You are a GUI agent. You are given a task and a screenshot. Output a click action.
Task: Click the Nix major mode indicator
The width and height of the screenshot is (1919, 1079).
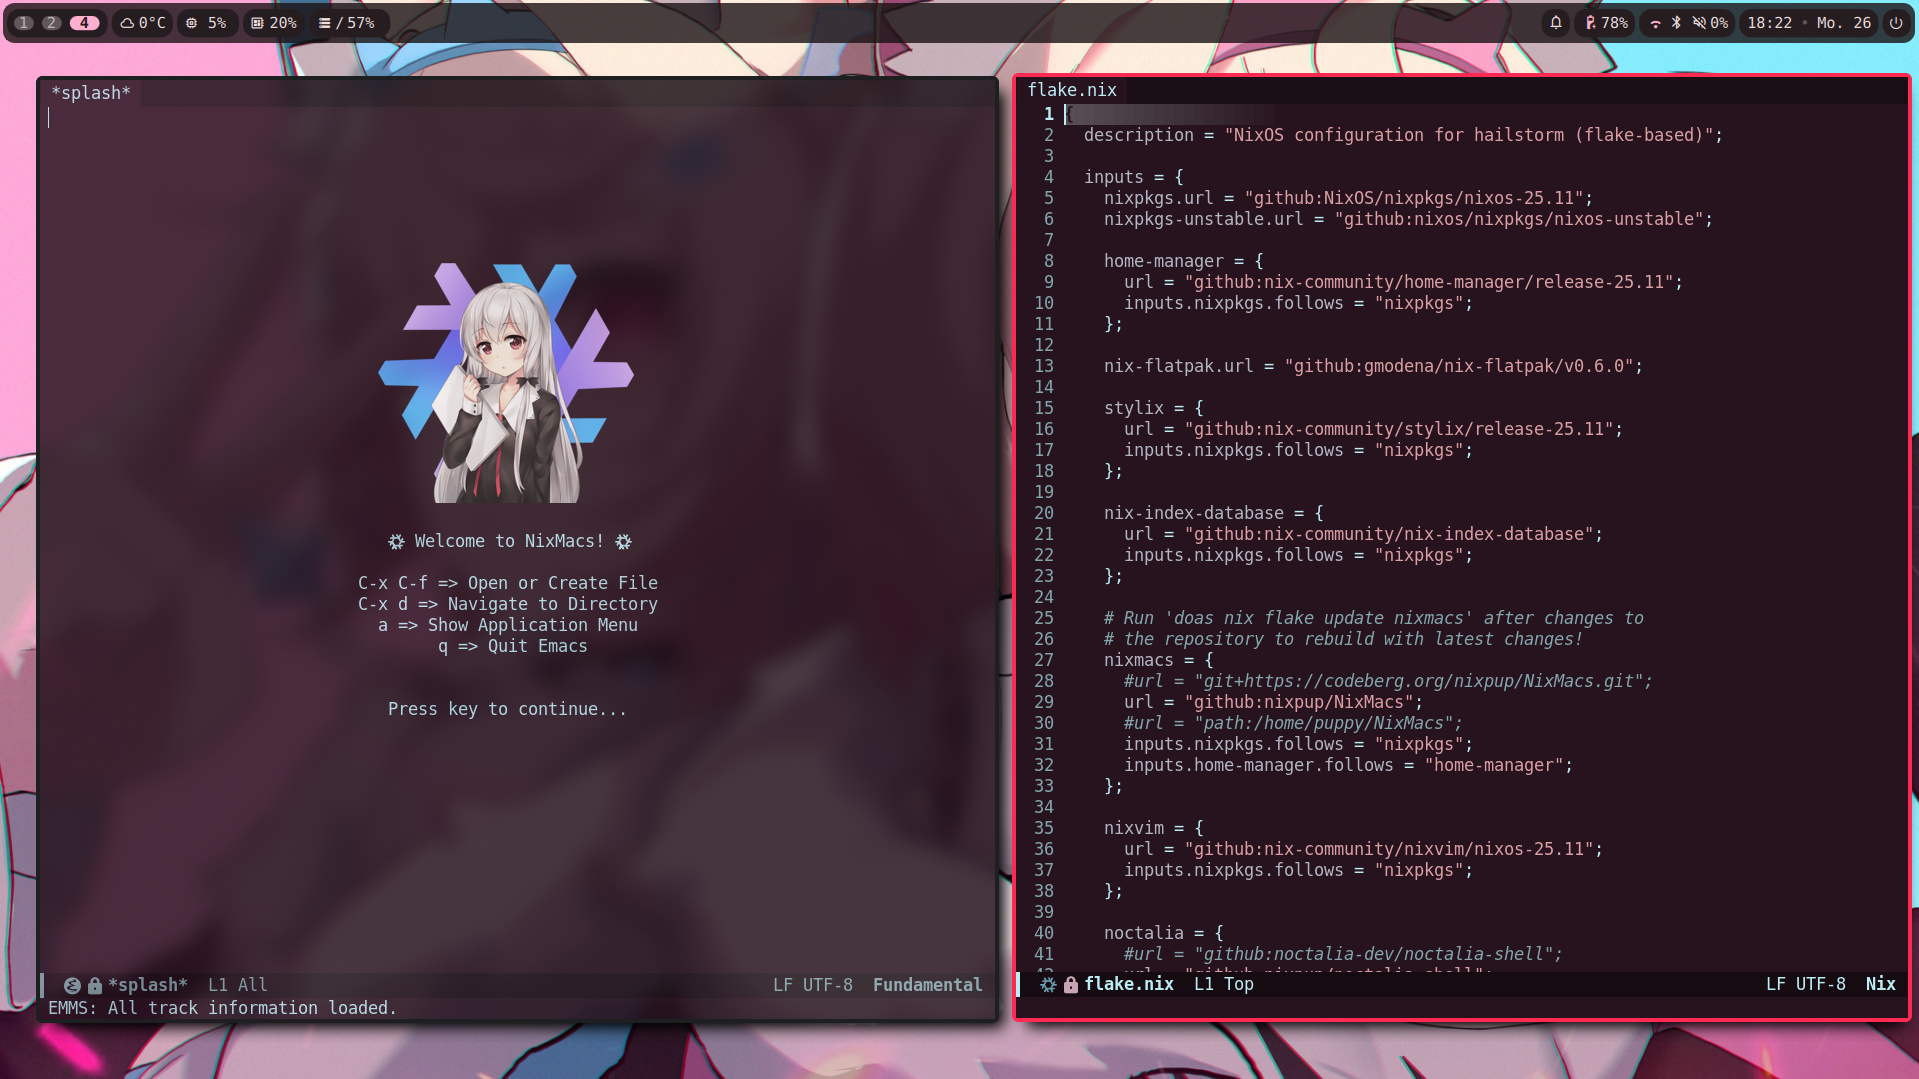(1881, 983)
